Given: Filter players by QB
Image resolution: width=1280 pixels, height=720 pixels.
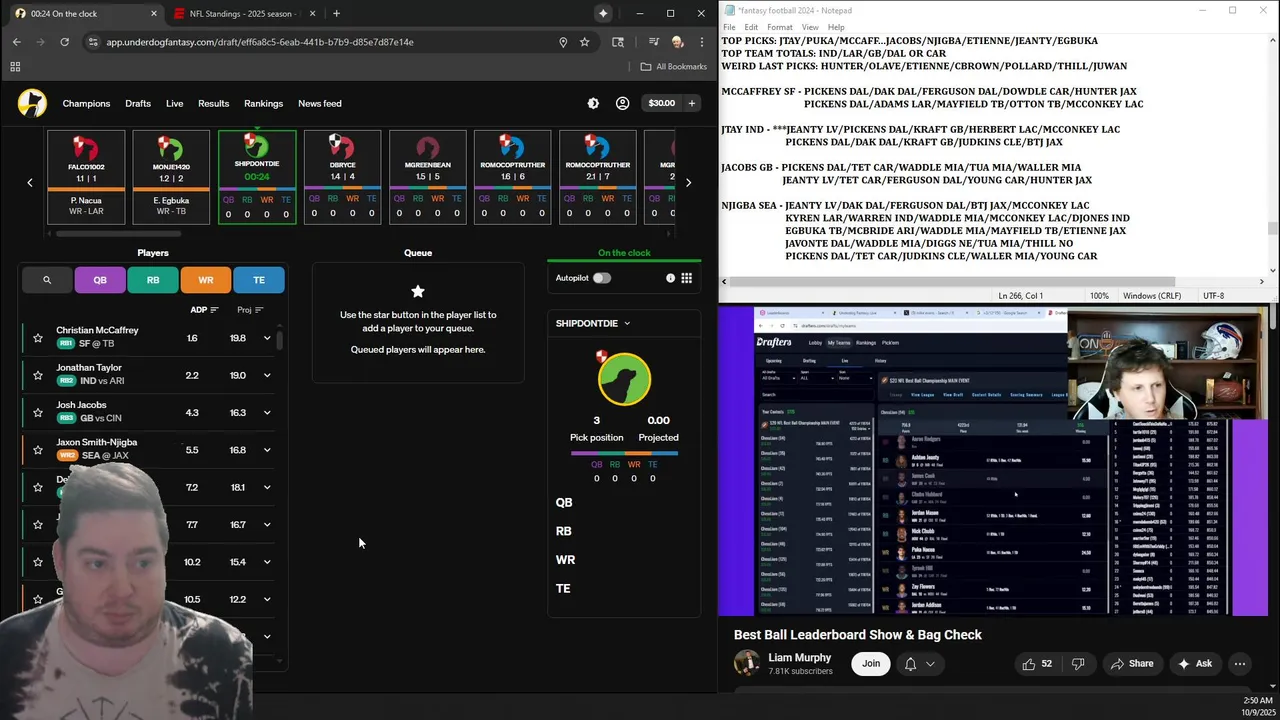Looking at the screenshot, I should coord(100,280).
